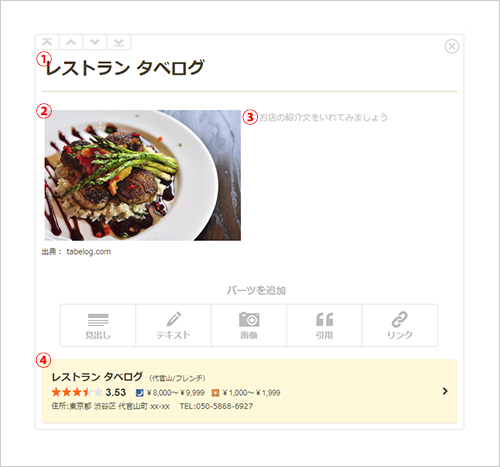This screenshot has height=467, width=500.
Task: Add a テキスト text part
Action: tap(173, 325)
